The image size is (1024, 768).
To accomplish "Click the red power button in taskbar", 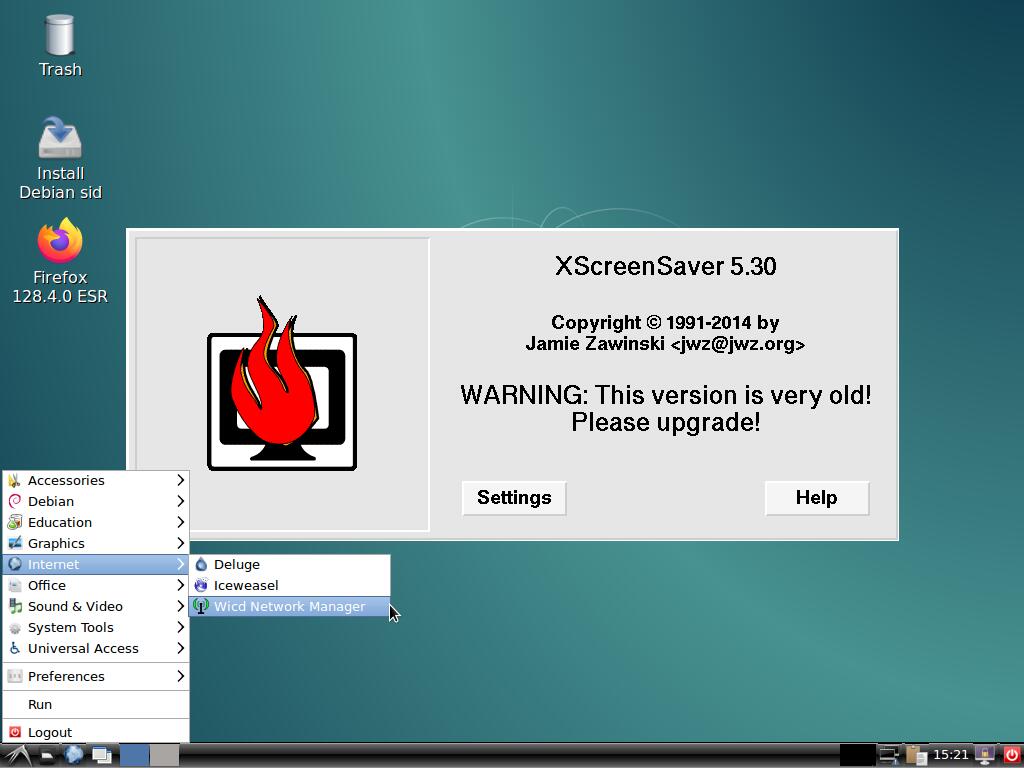I will point(1012,756).
